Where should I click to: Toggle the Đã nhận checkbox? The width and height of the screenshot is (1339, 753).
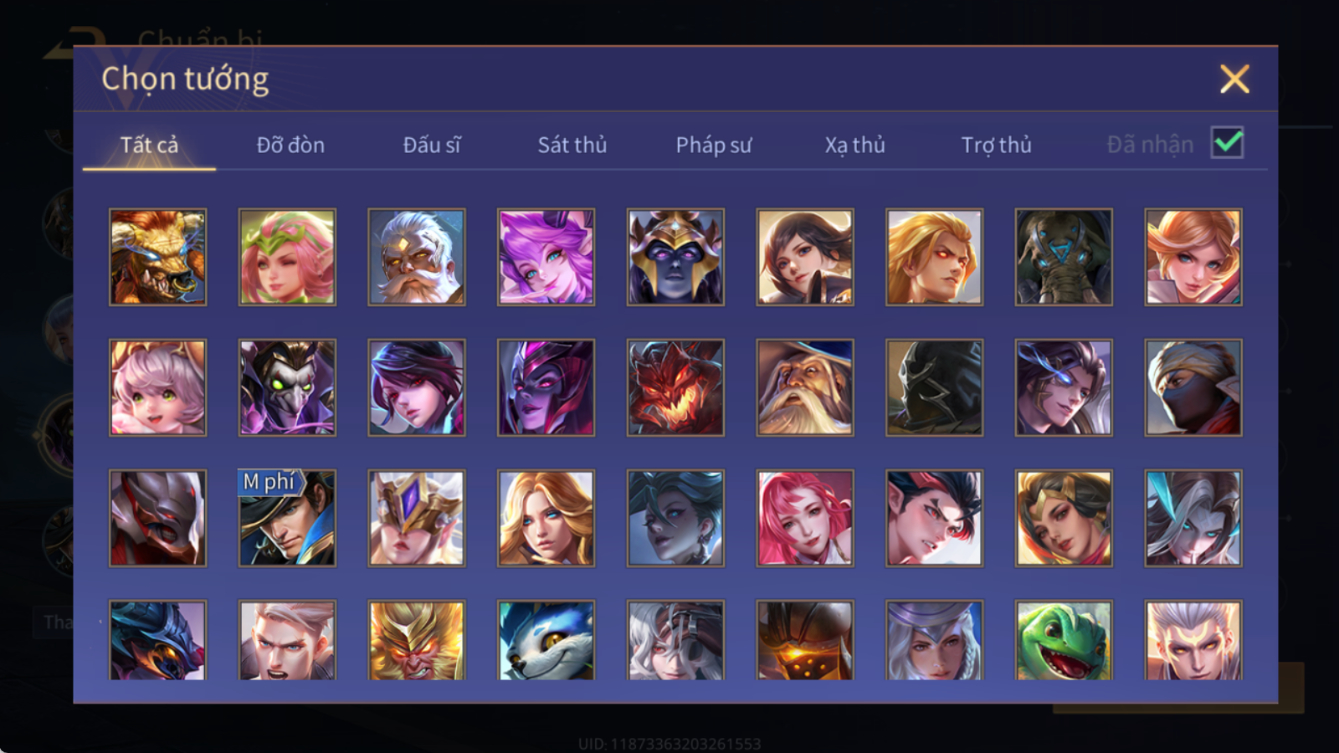coord(1227,143)
